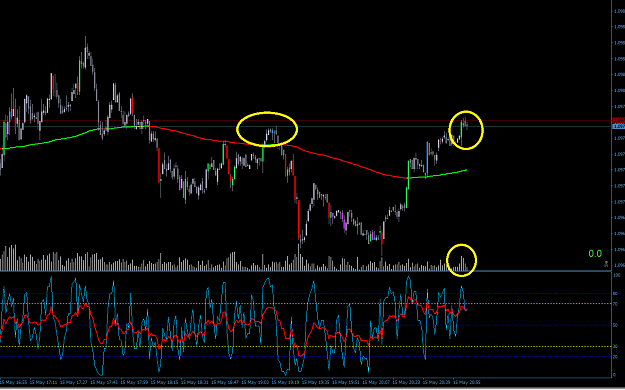This screenshot has height=390, width=625.
Task: Click the 15 May 17:27 time label
Action: coord(74,382)
